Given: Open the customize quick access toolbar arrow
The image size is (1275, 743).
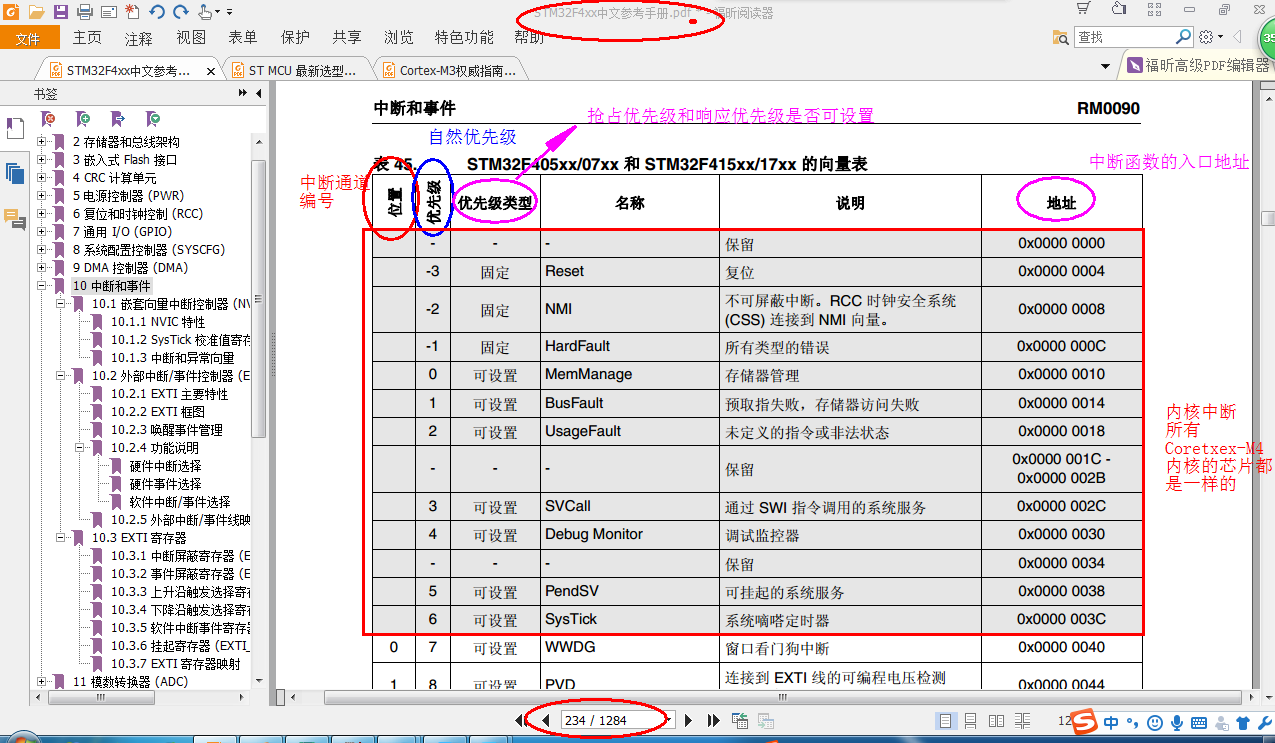Looking at the screenshot, I should pyautogui.click(x=230, y=12).
